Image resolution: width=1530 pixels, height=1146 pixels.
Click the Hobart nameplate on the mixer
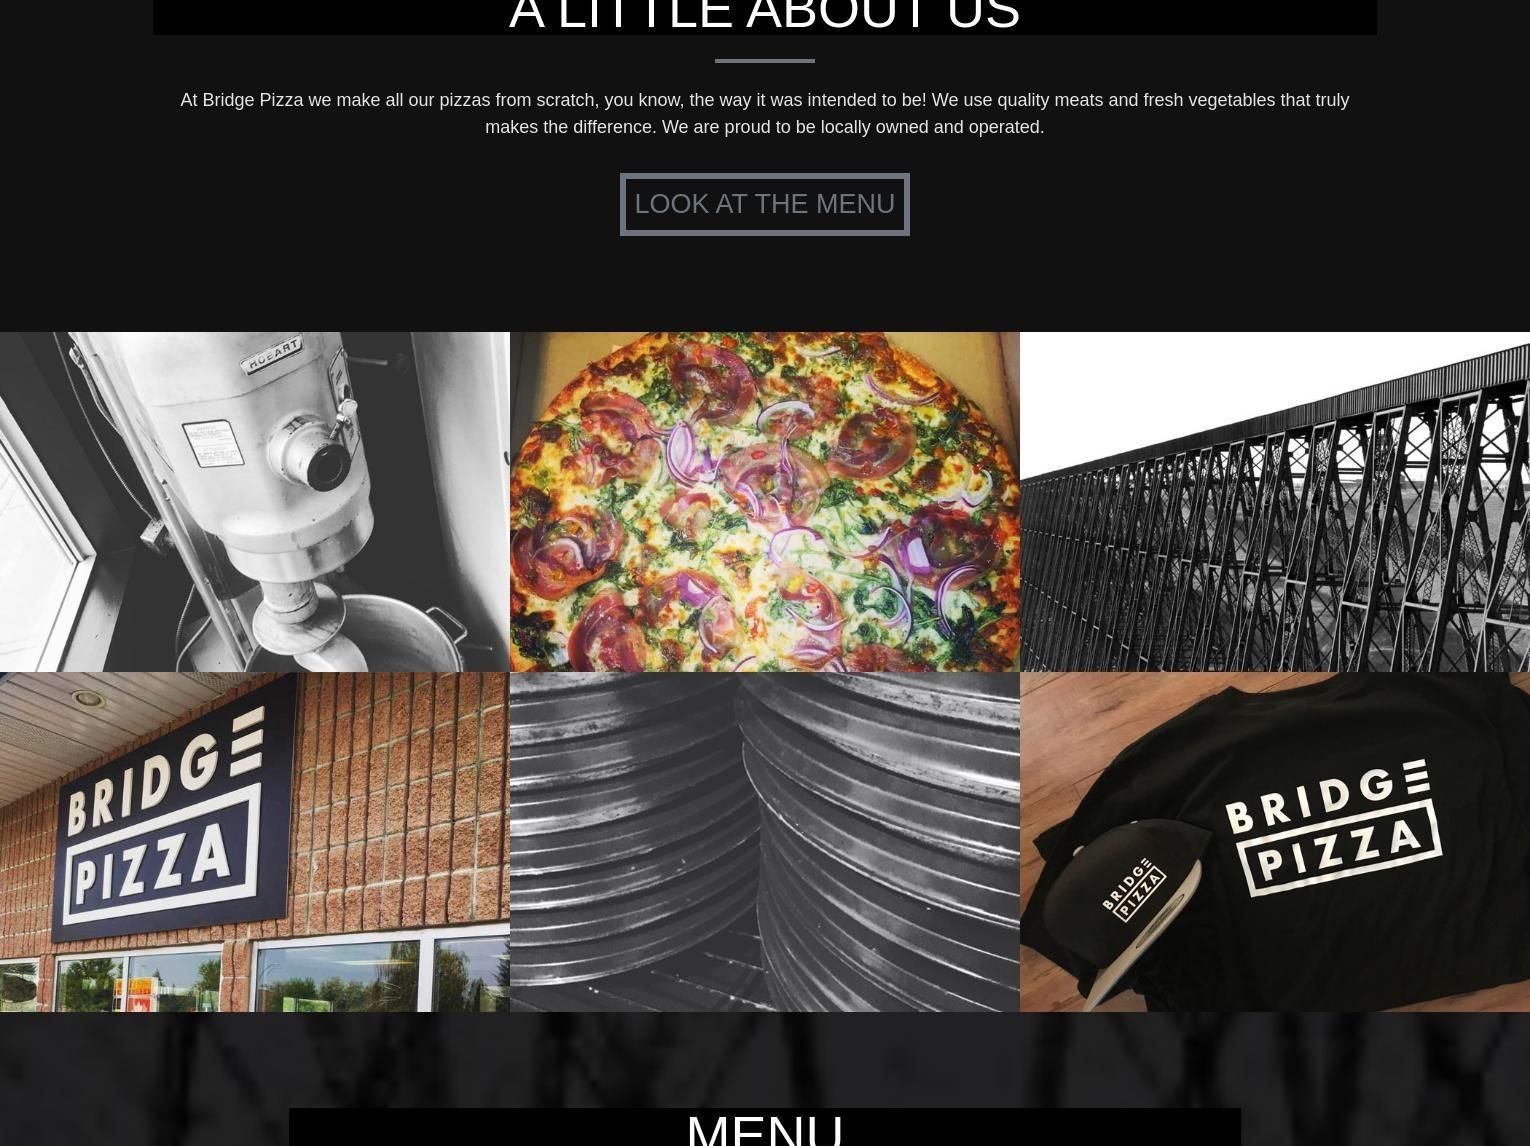click(x=273, y=354)
